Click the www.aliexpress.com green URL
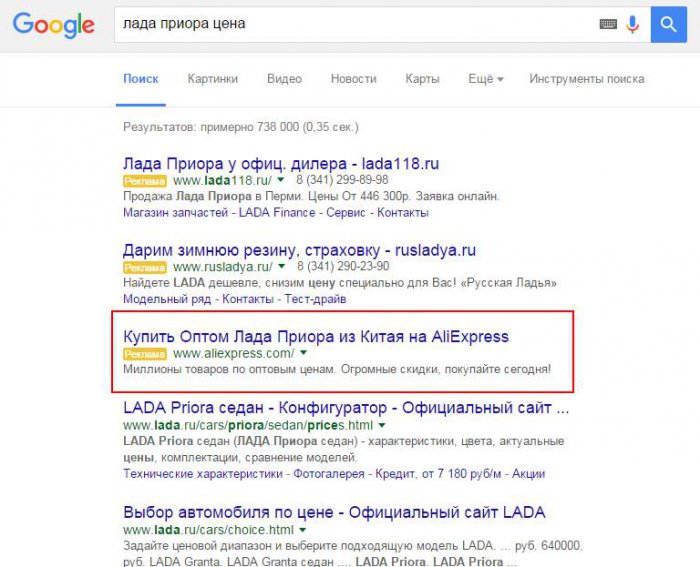Image resolution: width=700 pixels, height=567 pixels. point(234,354)
